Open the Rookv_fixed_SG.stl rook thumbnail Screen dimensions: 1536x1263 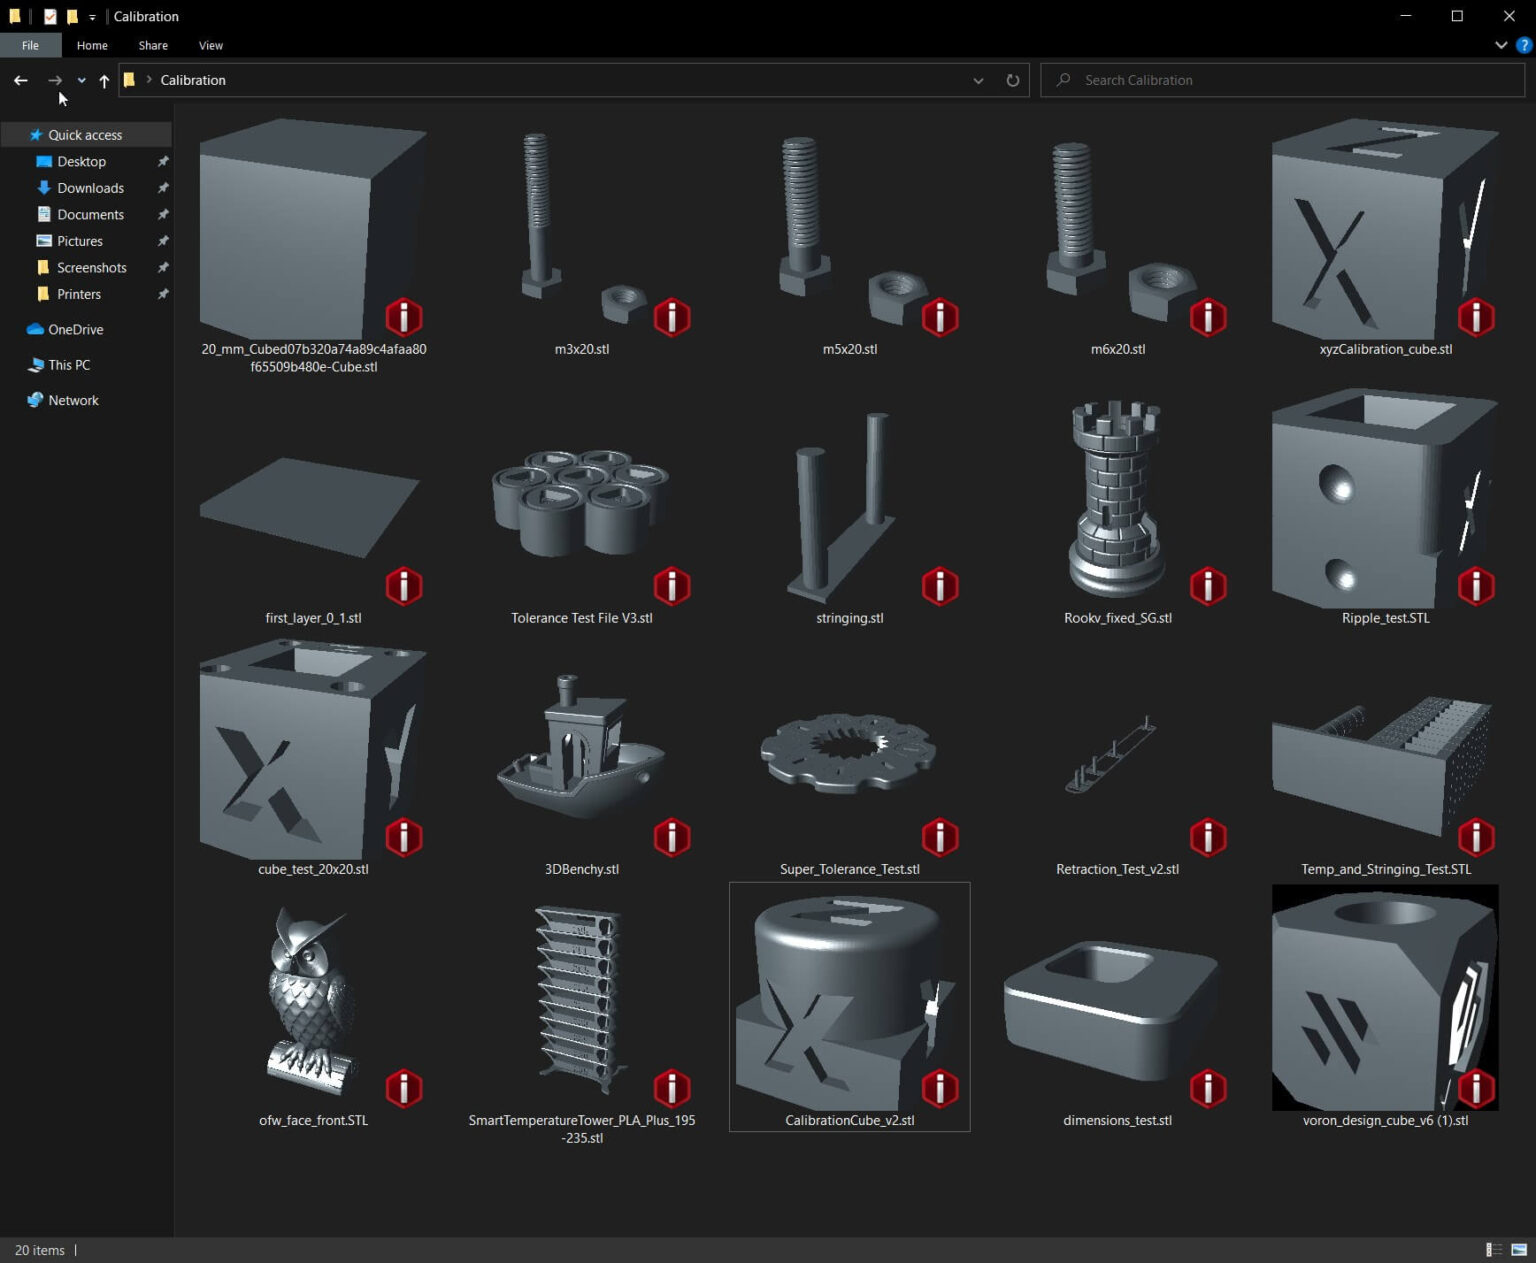point(1117,499)
